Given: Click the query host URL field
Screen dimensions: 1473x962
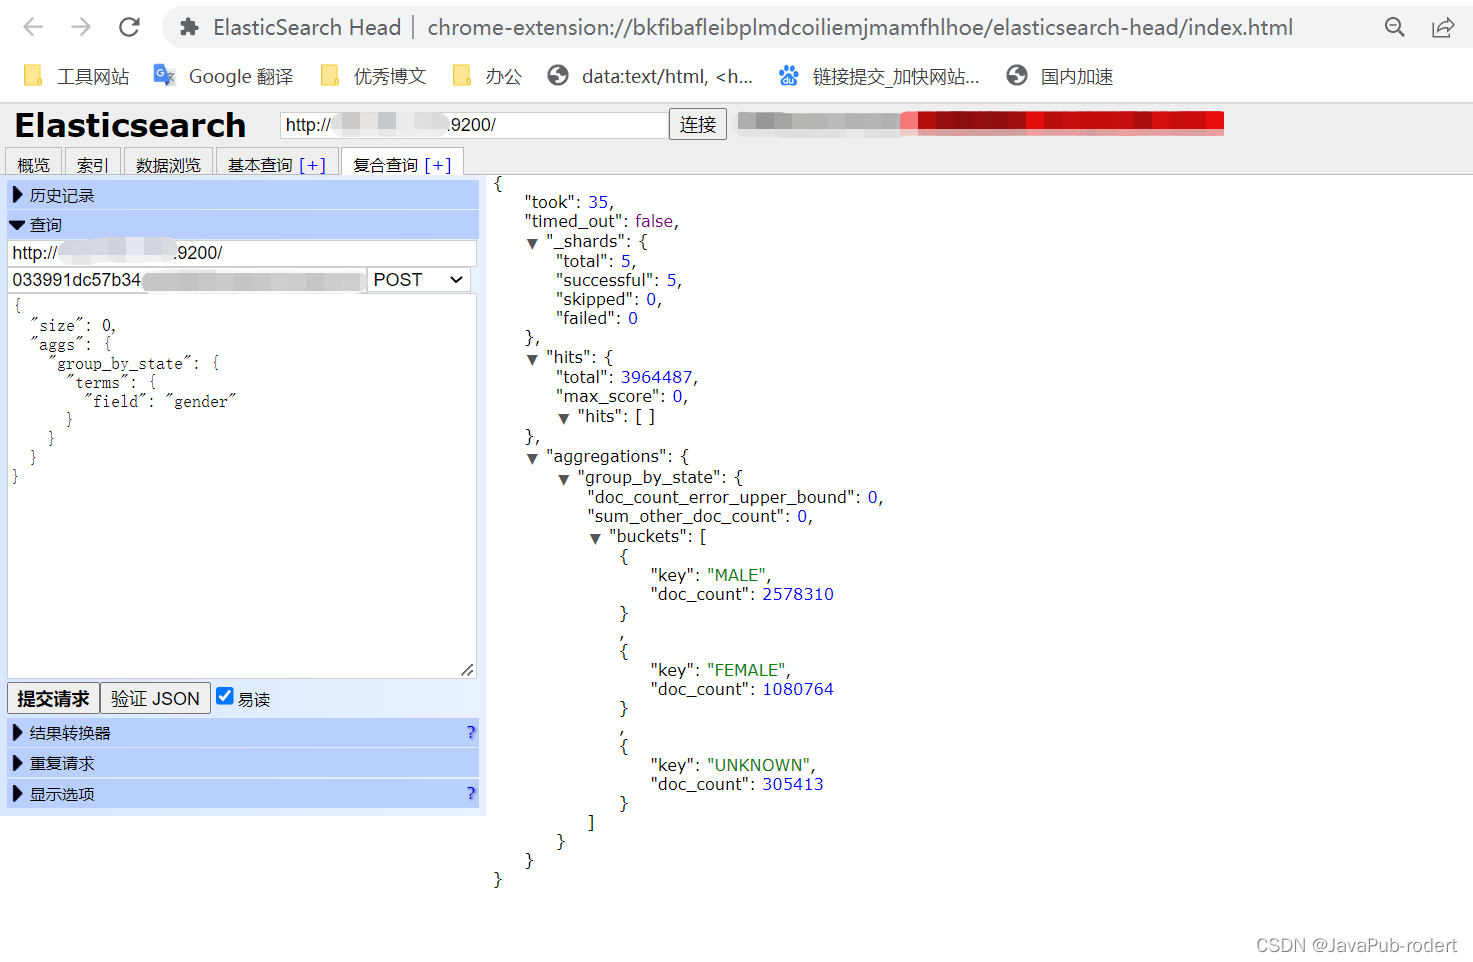Looking at the screenshot, I should [x=242, y=253].
